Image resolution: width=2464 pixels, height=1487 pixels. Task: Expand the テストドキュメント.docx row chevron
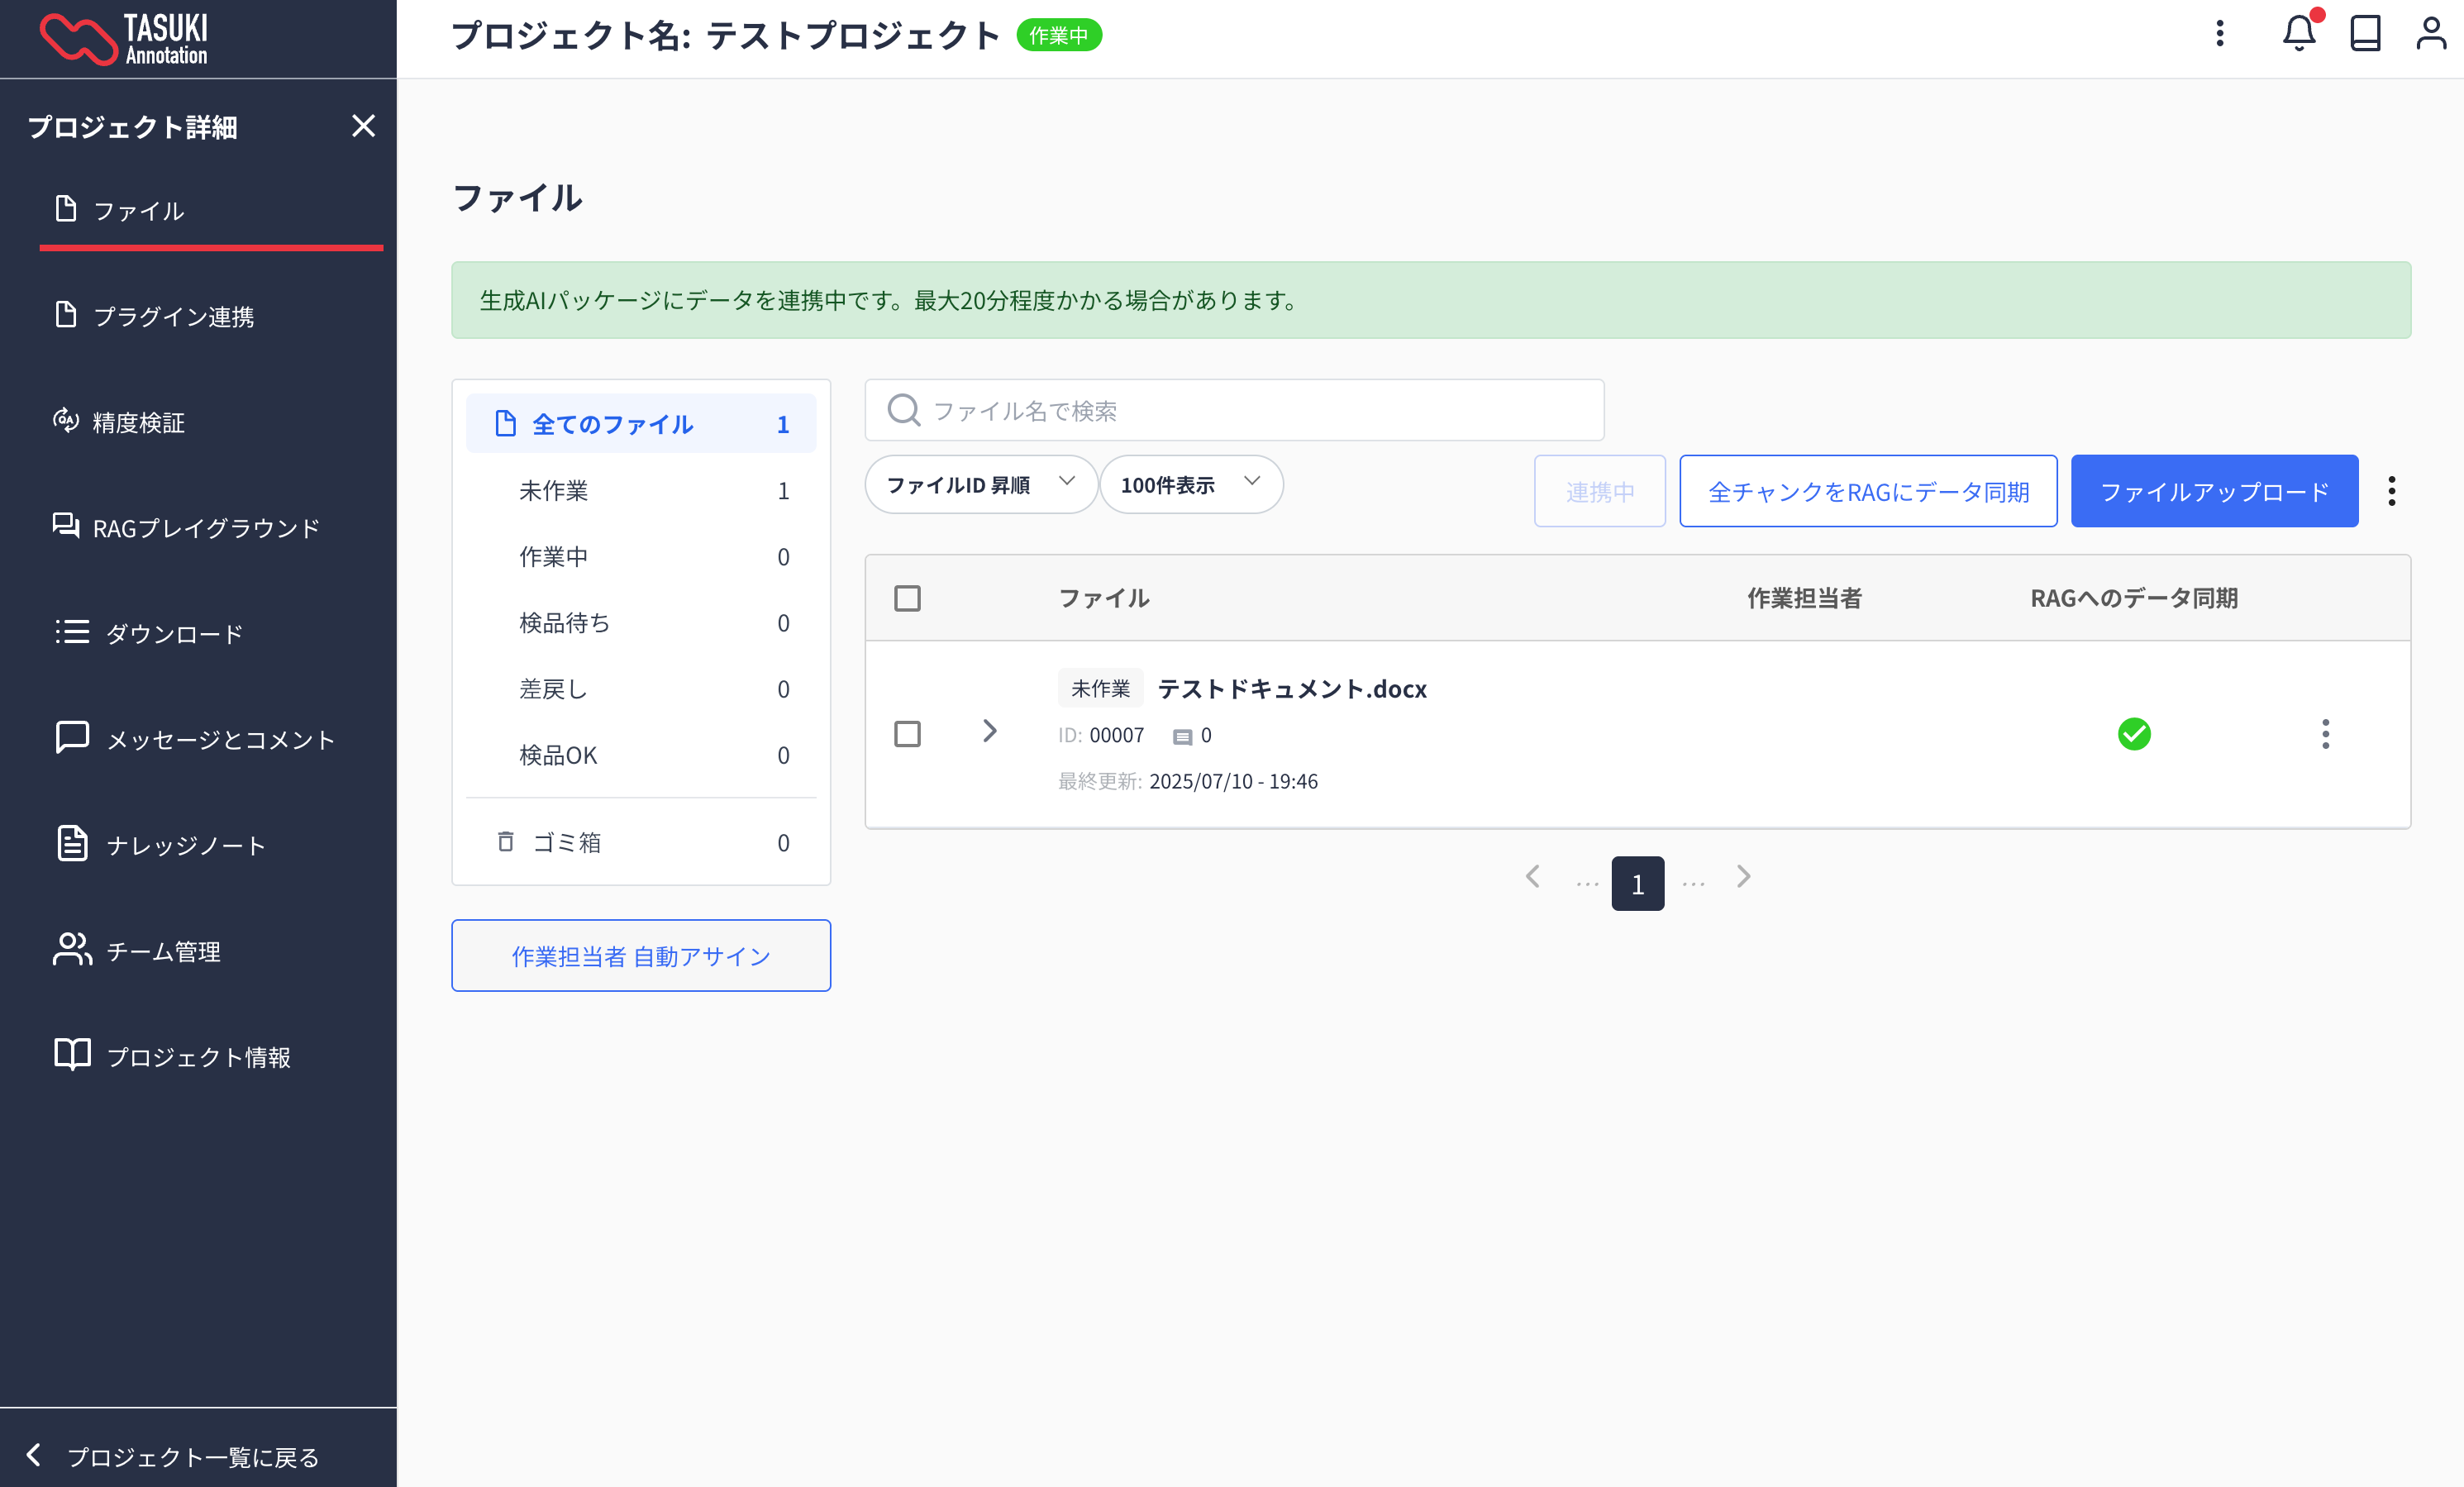point(989,731)
